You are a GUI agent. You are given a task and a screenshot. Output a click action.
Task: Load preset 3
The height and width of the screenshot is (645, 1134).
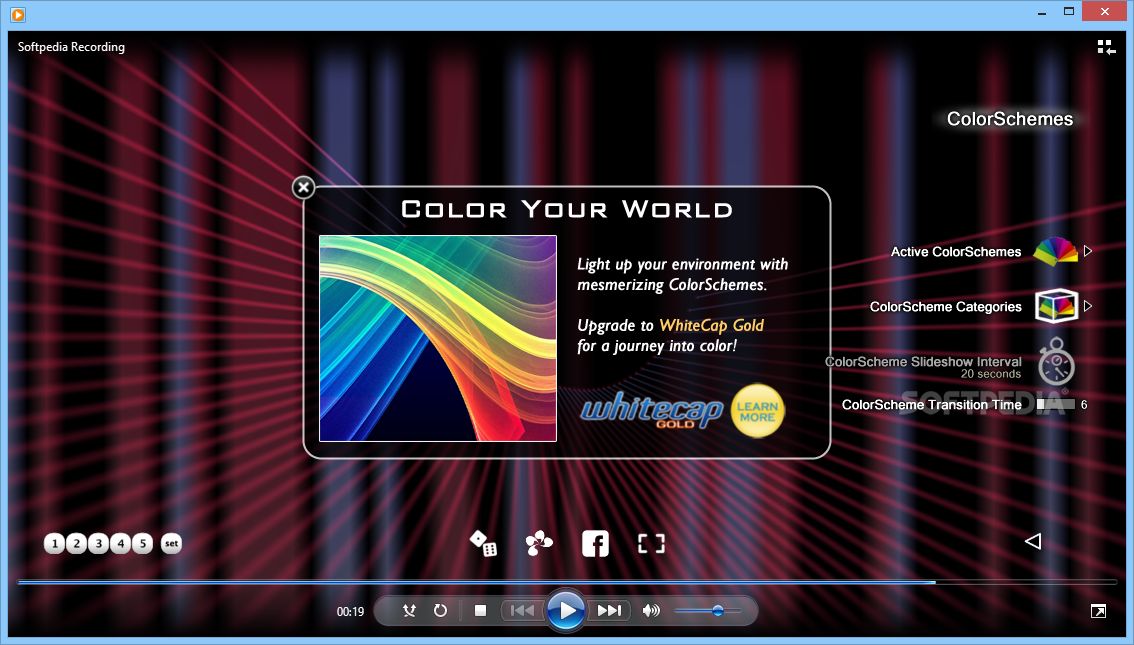(x=99, y=543)
